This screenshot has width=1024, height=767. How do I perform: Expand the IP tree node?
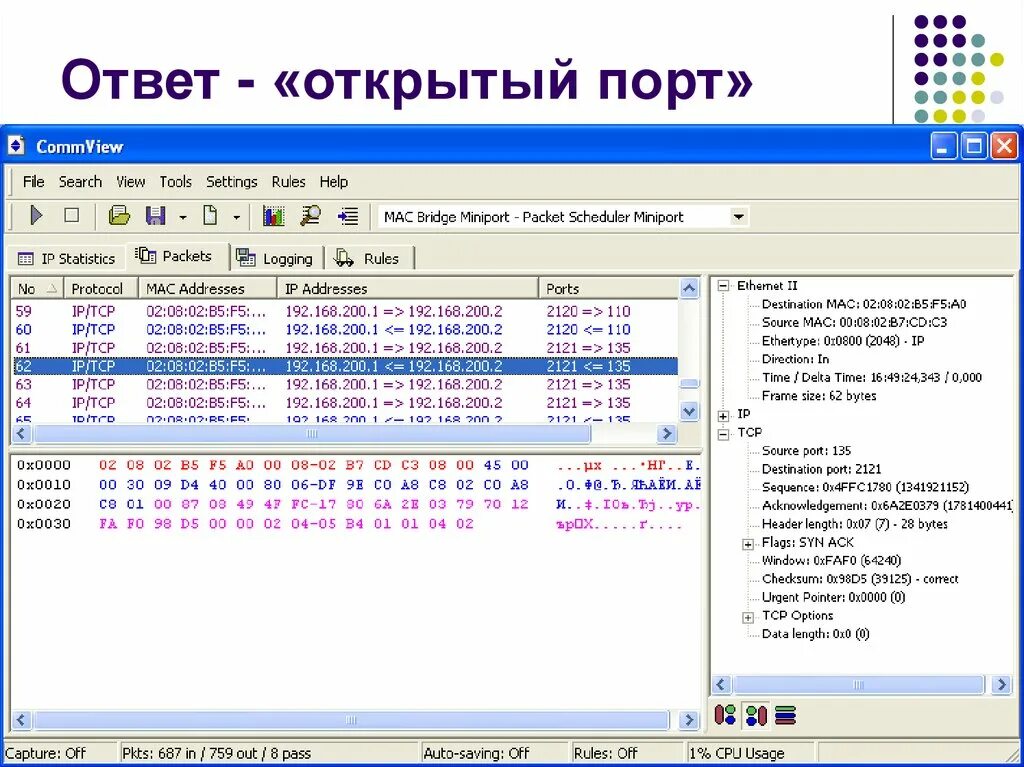(x=723, y=415)
